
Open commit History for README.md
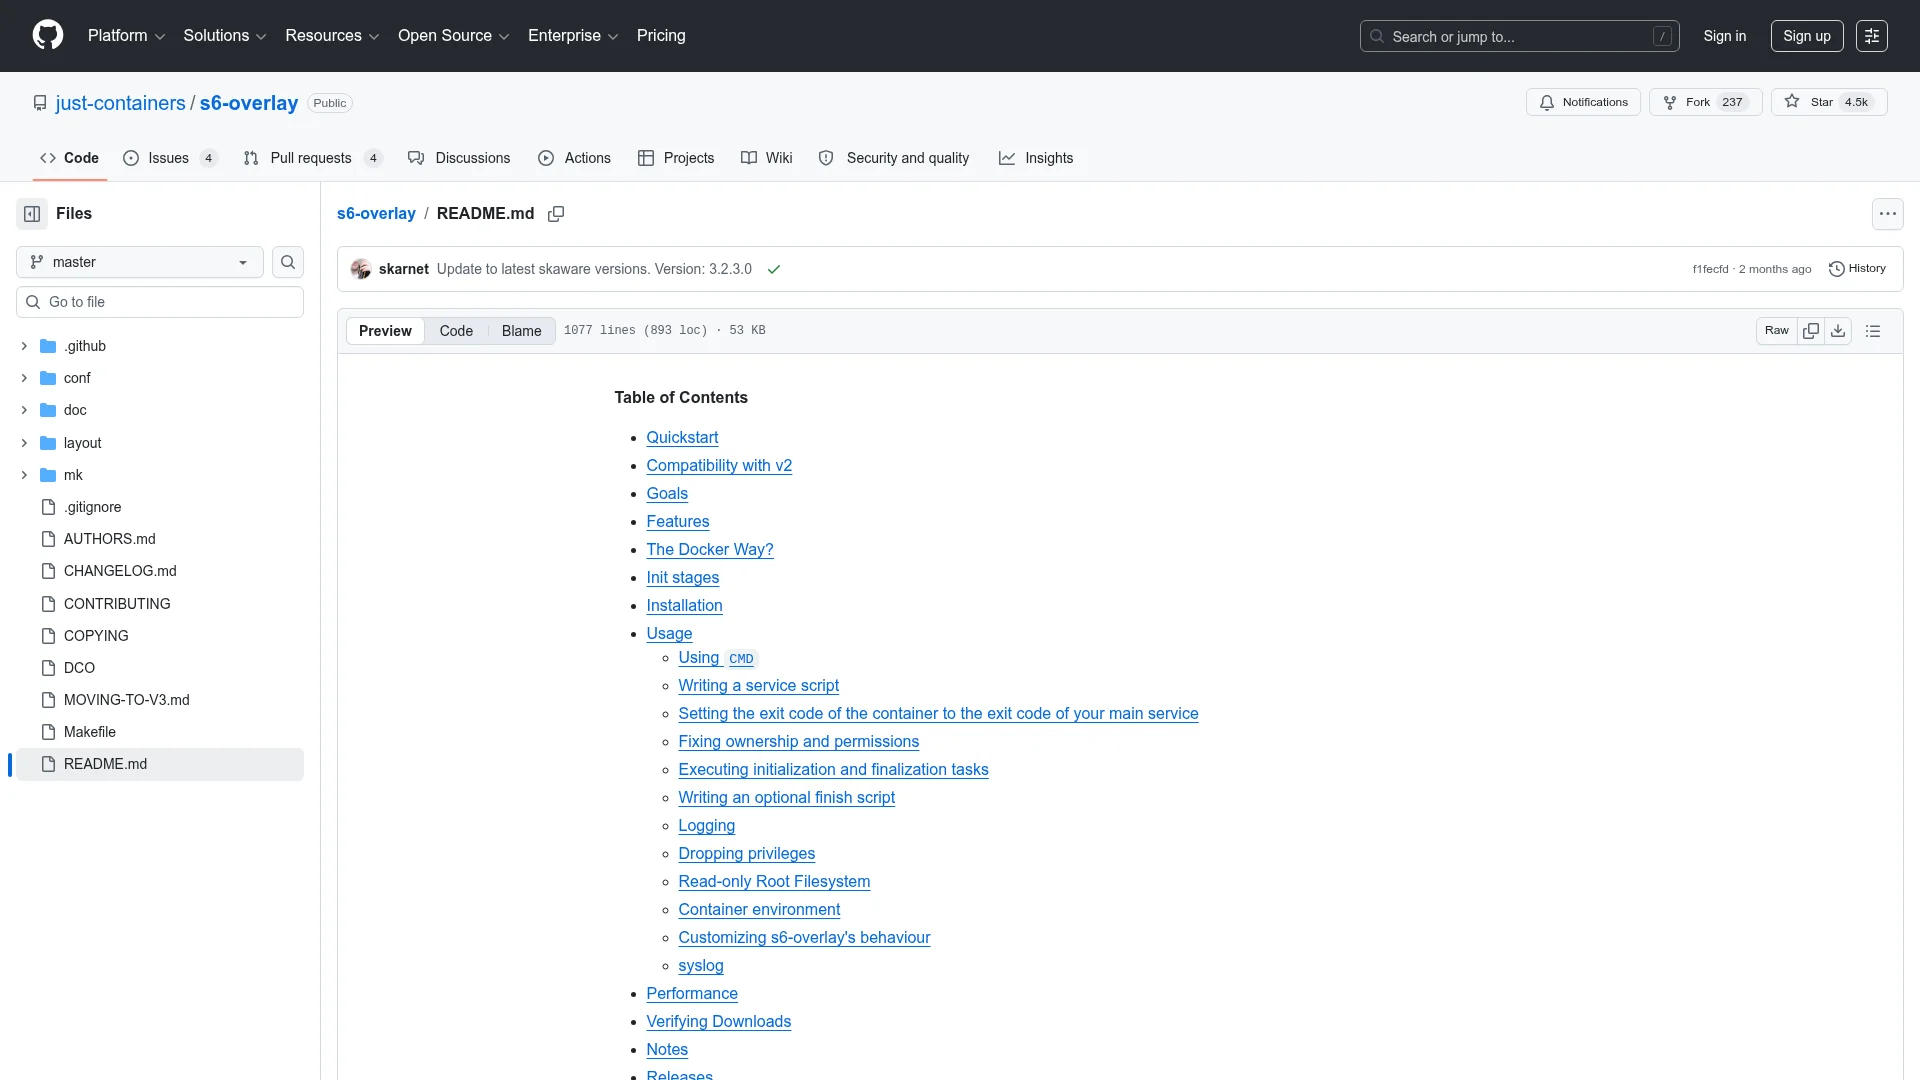click(x=1857, y=269)
